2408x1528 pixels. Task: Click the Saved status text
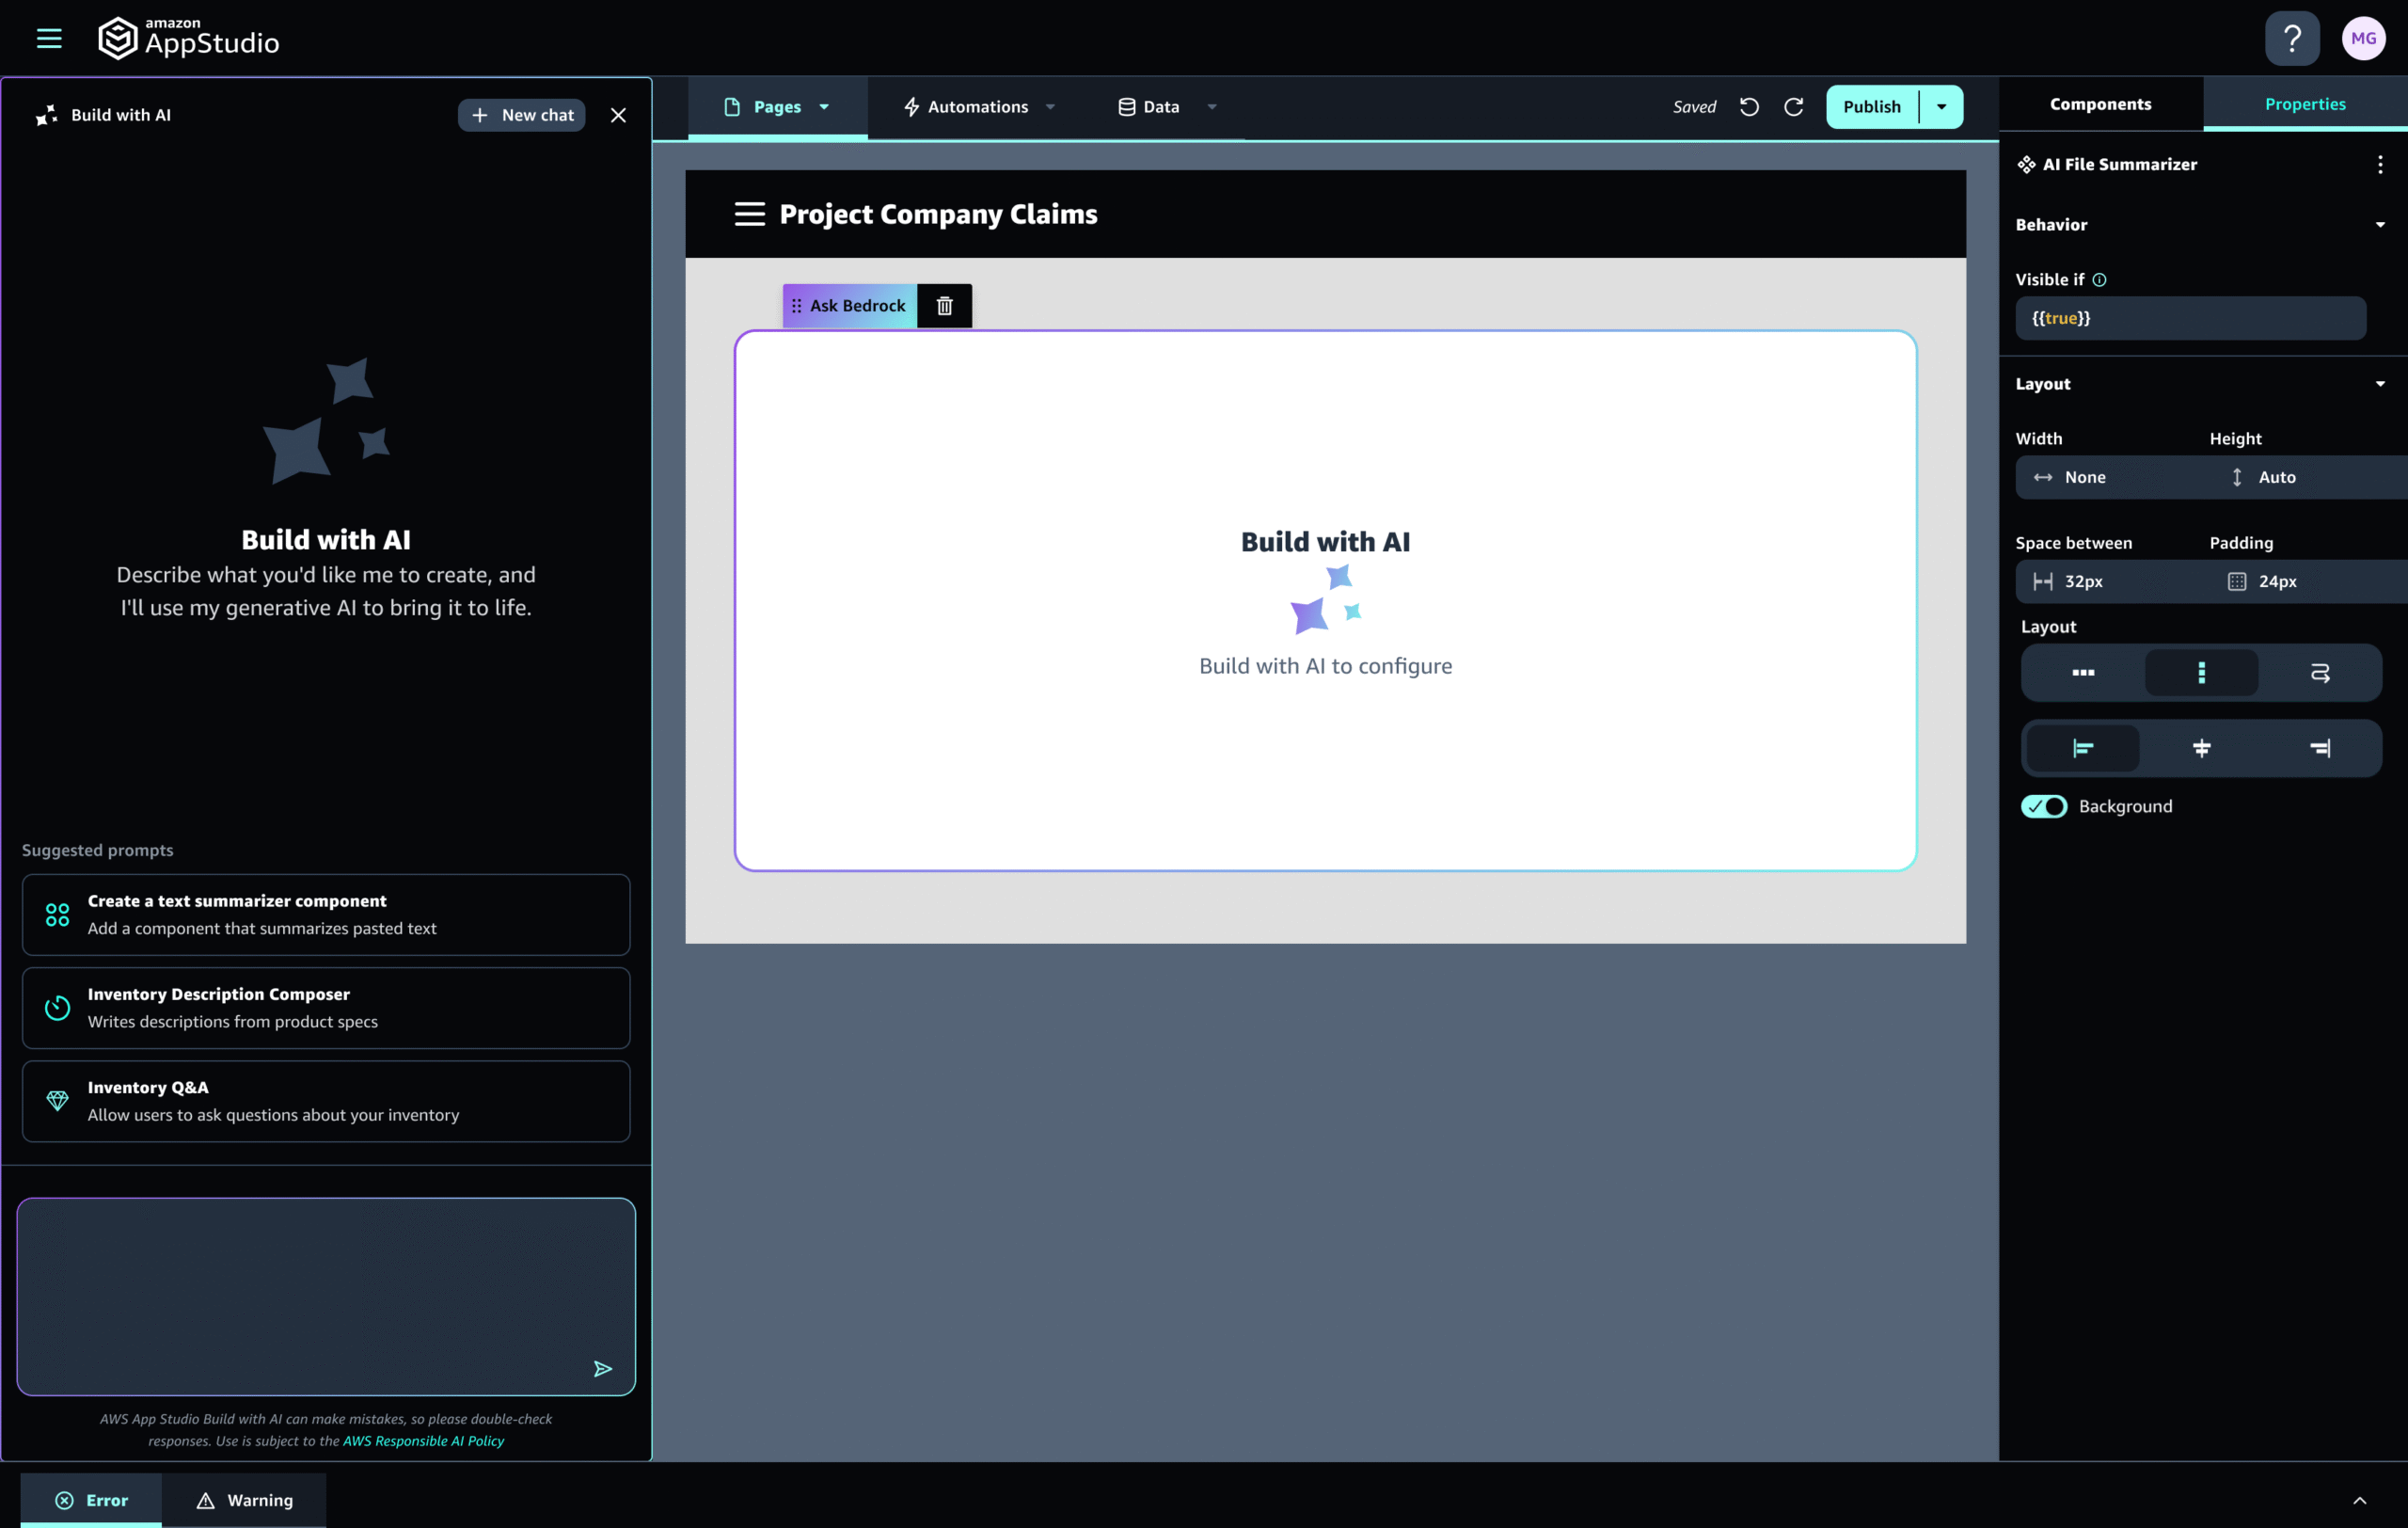tap(1694, 107)
